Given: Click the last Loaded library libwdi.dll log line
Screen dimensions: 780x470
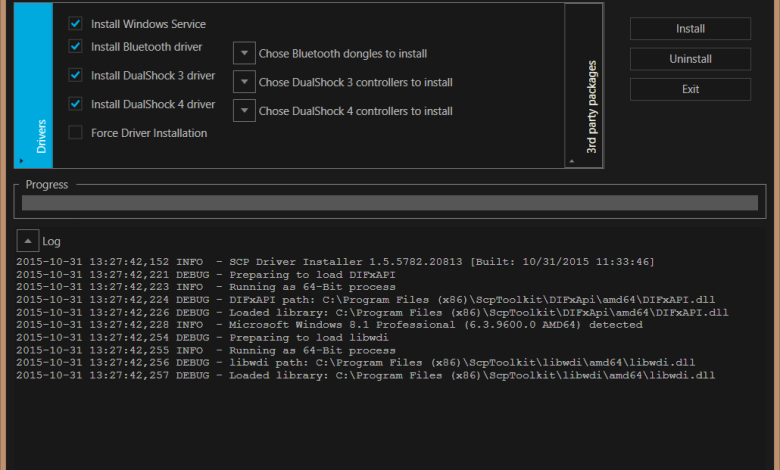Looking at the screenshot, I should click(x=365, y=375).
